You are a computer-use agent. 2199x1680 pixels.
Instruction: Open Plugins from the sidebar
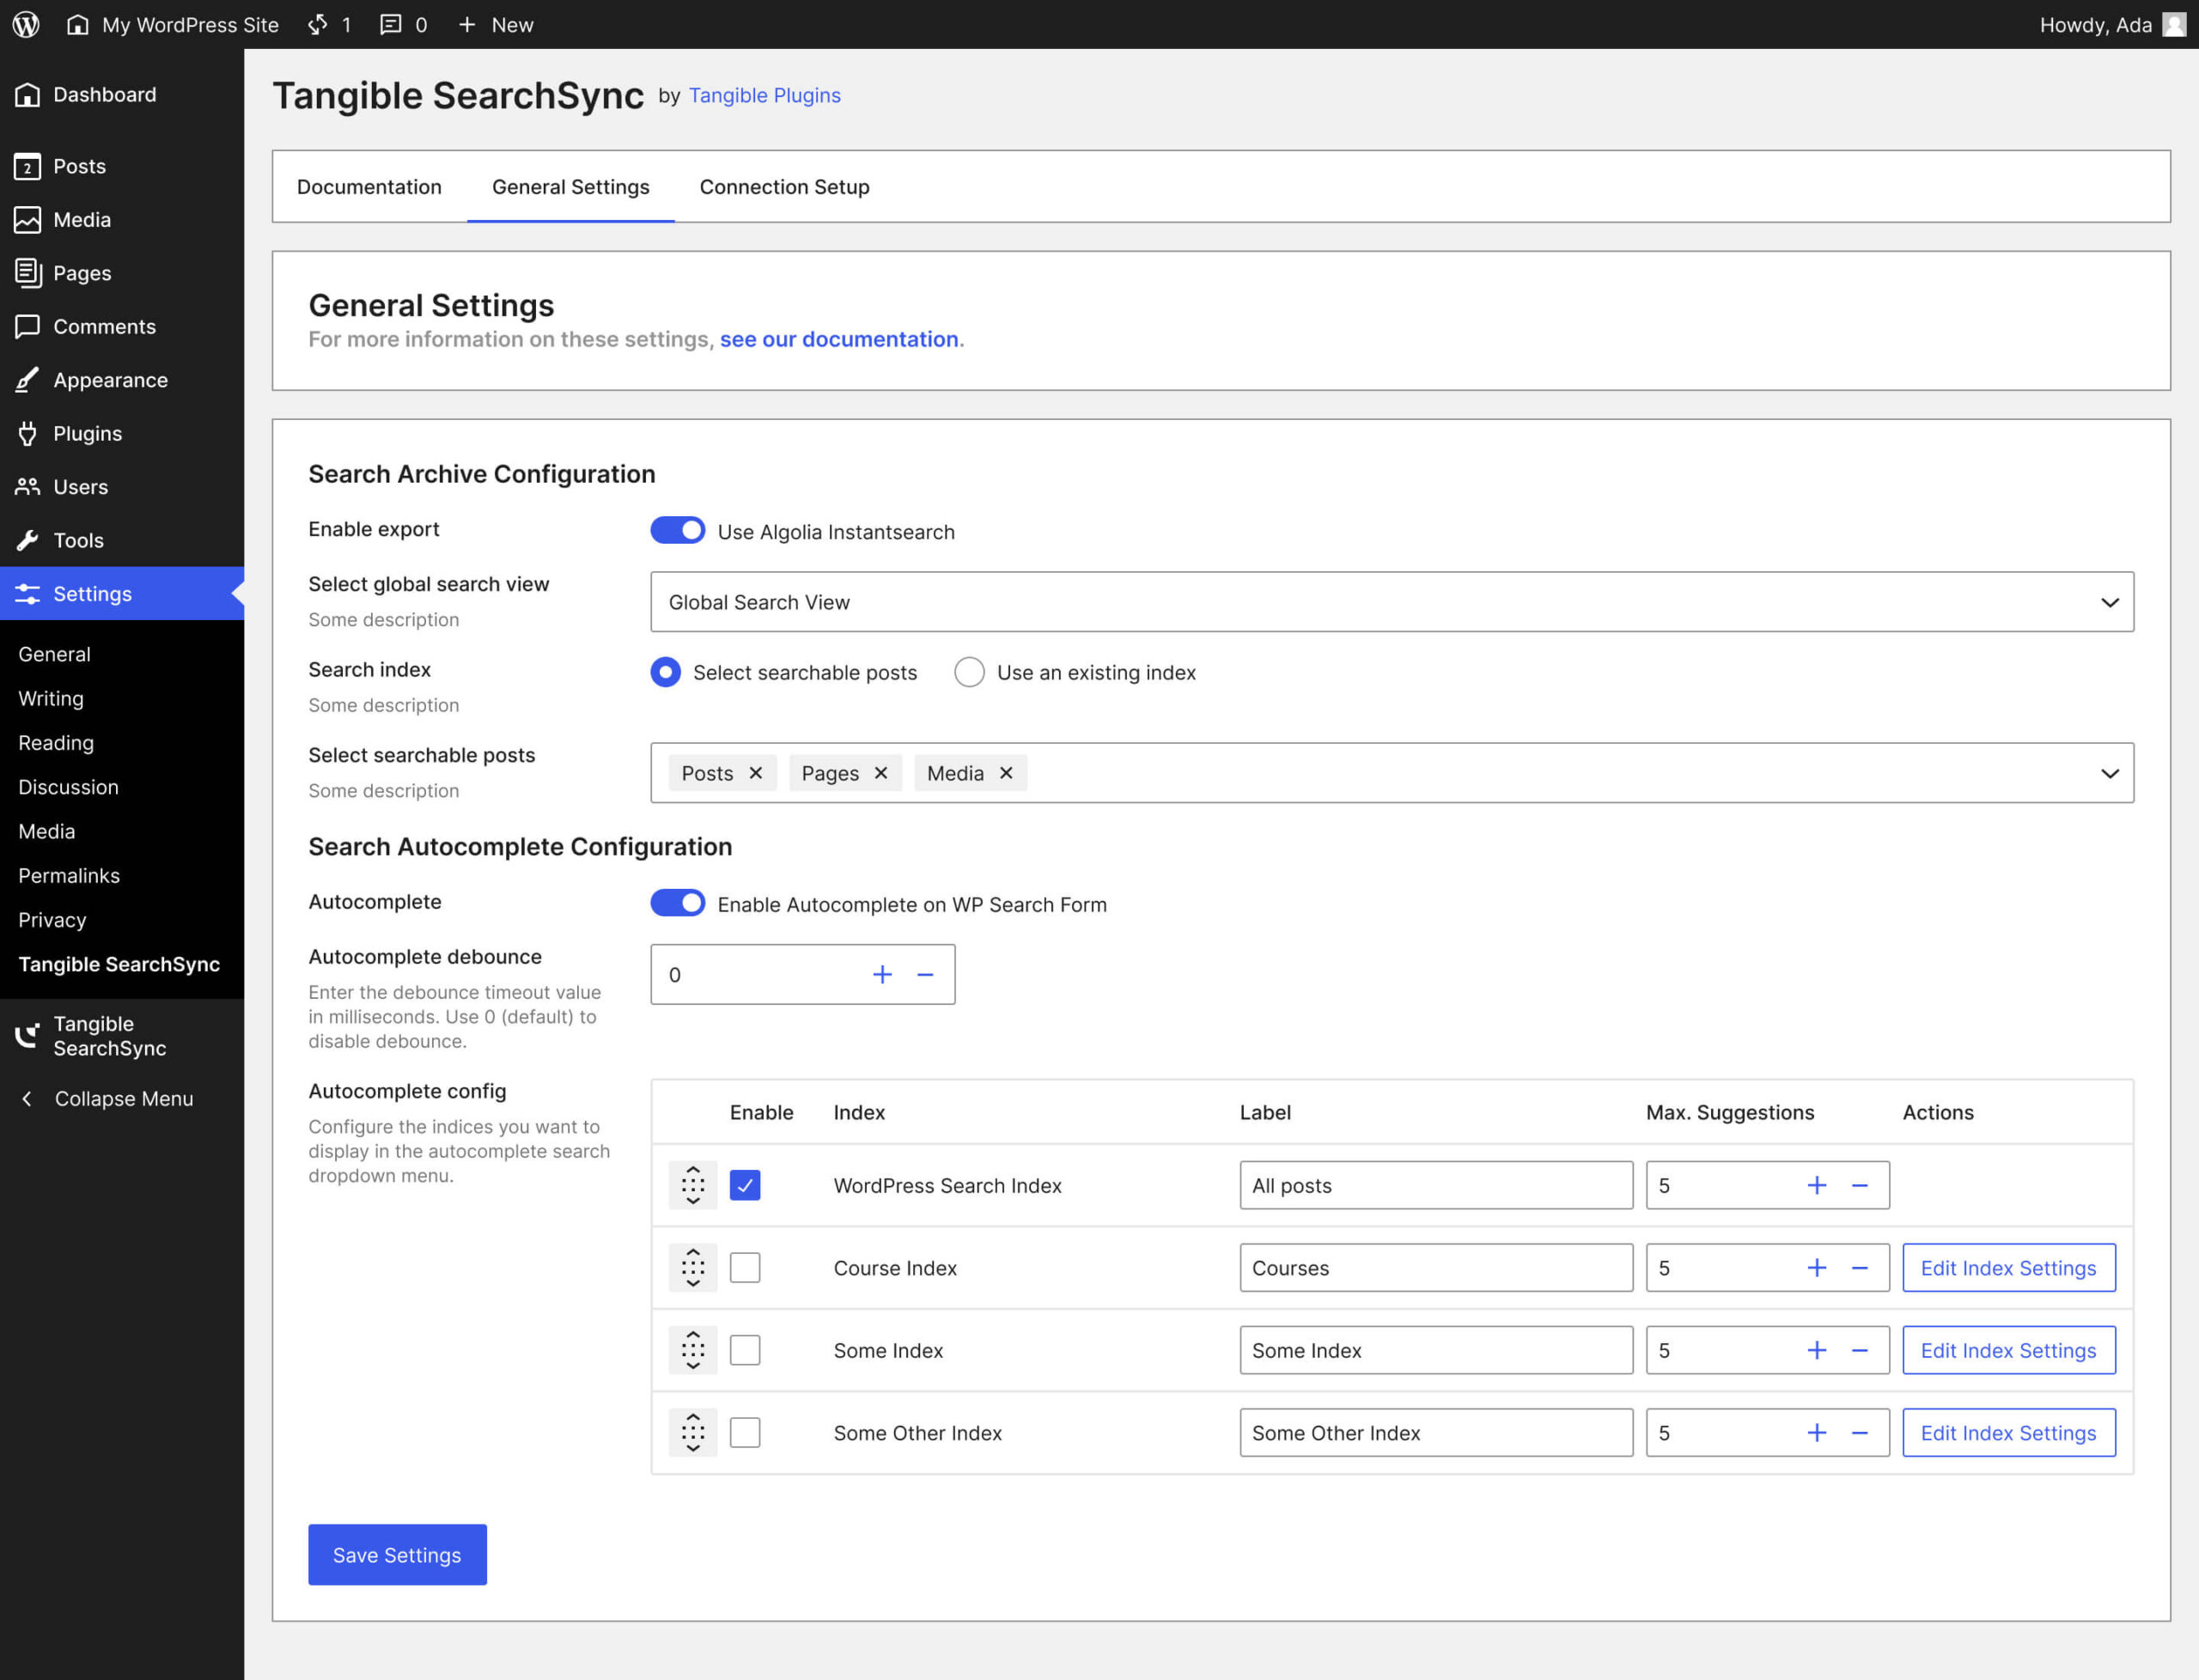click(87, 433)
